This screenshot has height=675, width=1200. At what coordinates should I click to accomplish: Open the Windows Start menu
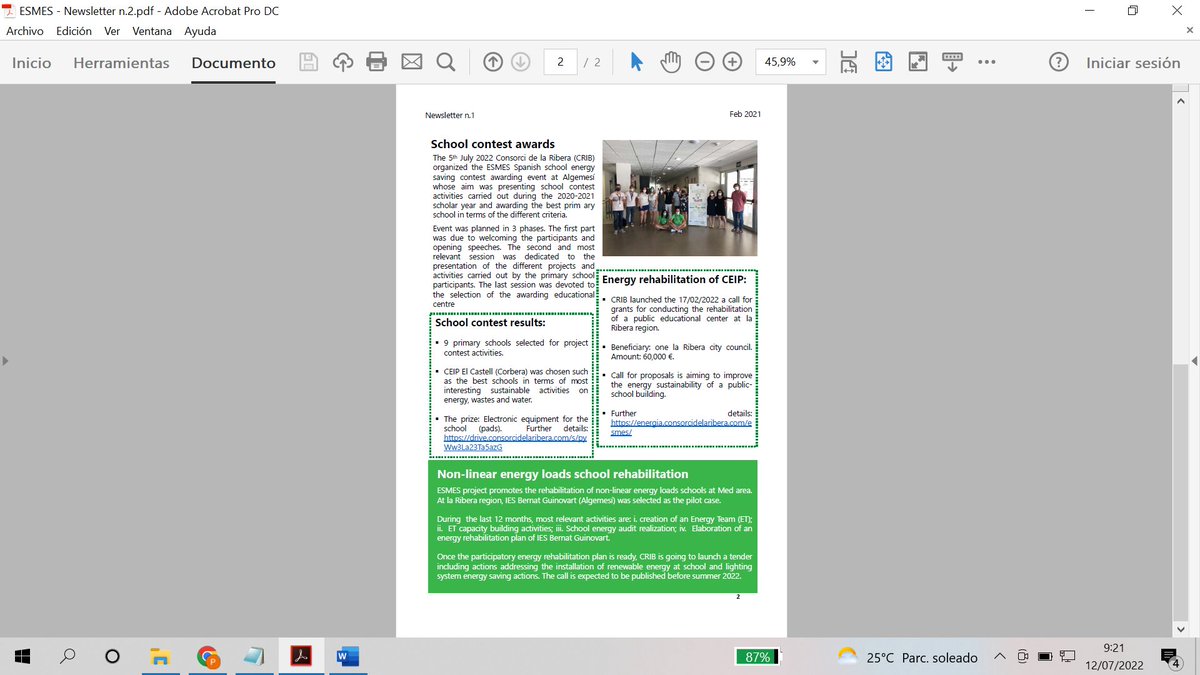(x=24, y=657)
